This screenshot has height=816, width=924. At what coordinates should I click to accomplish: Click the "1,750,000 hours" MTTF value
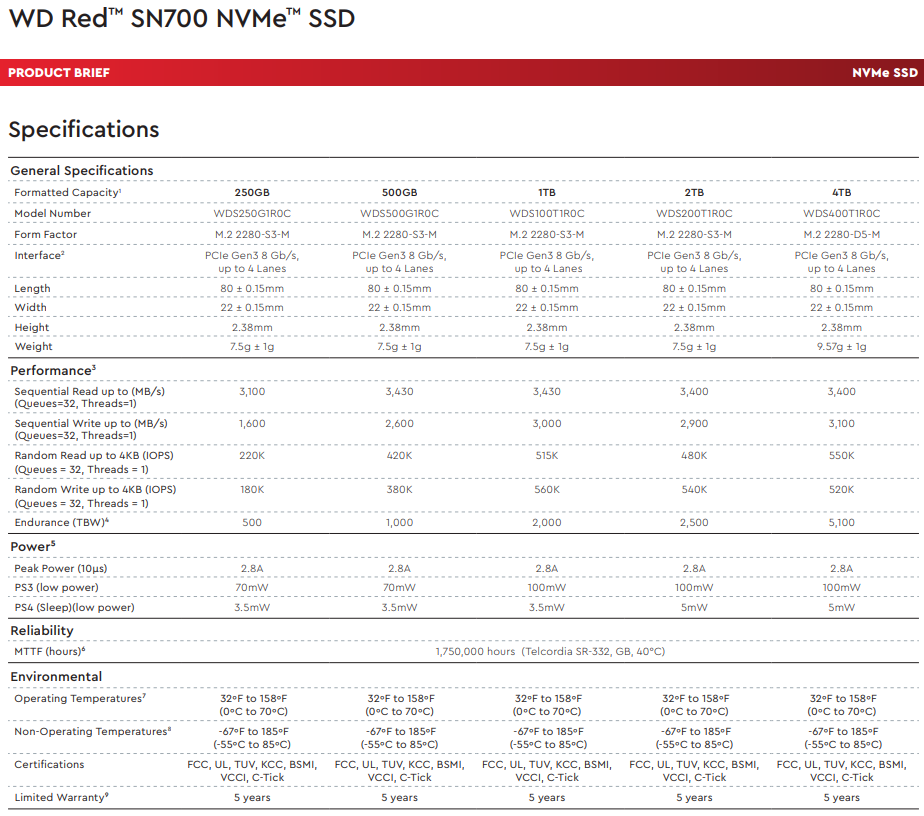[x=476, y=651]
